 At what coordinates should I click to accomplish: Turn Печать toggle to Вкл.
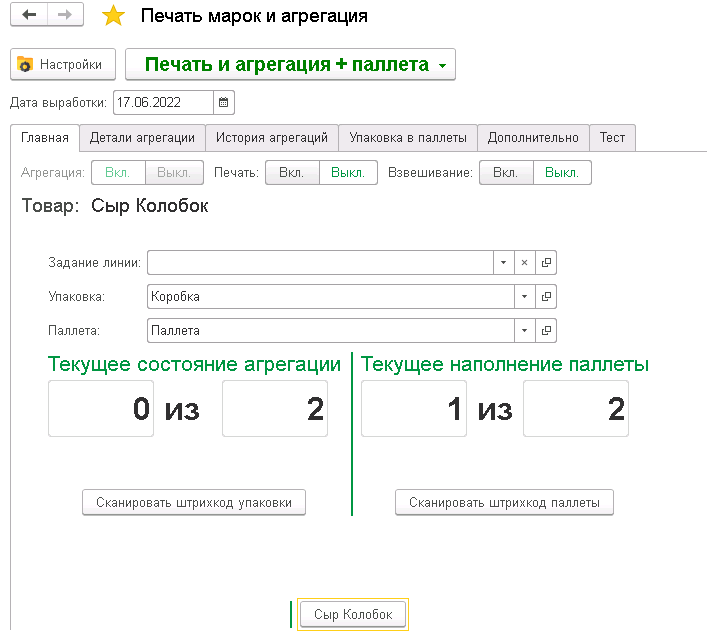pyautogui.click(x=291, y=173)
